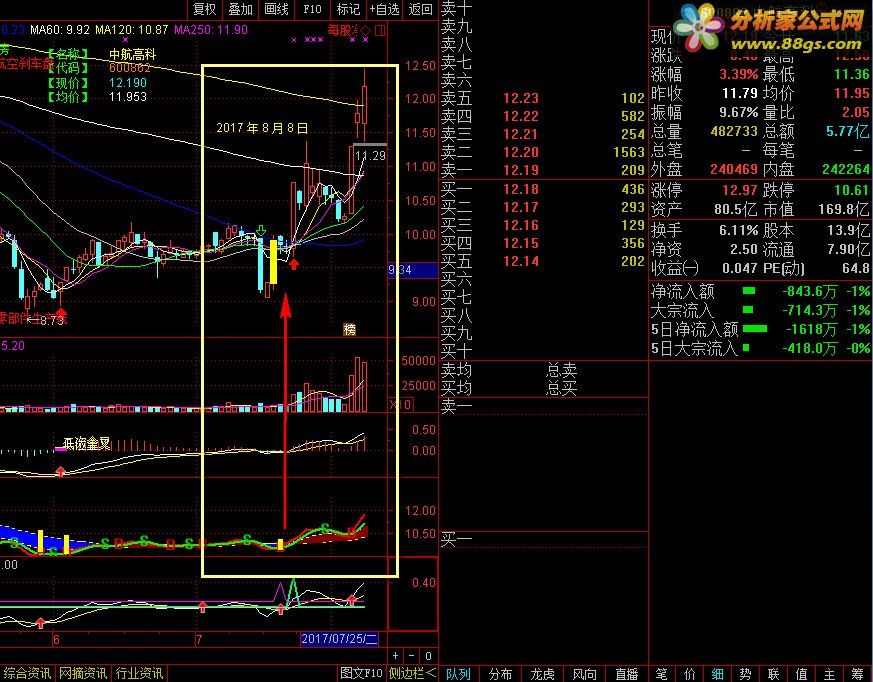The height and width of the screenshot is (682, 873).
Task: Click the 5日大宗流入 value -418.0万
Action: [810, 349]
